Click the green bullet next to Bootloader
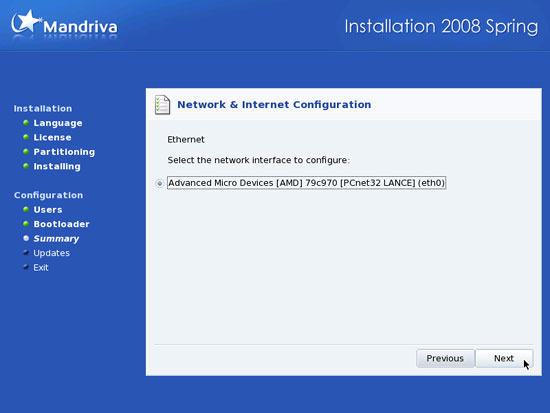Screen dimensions: 550x413 [26, 224]
